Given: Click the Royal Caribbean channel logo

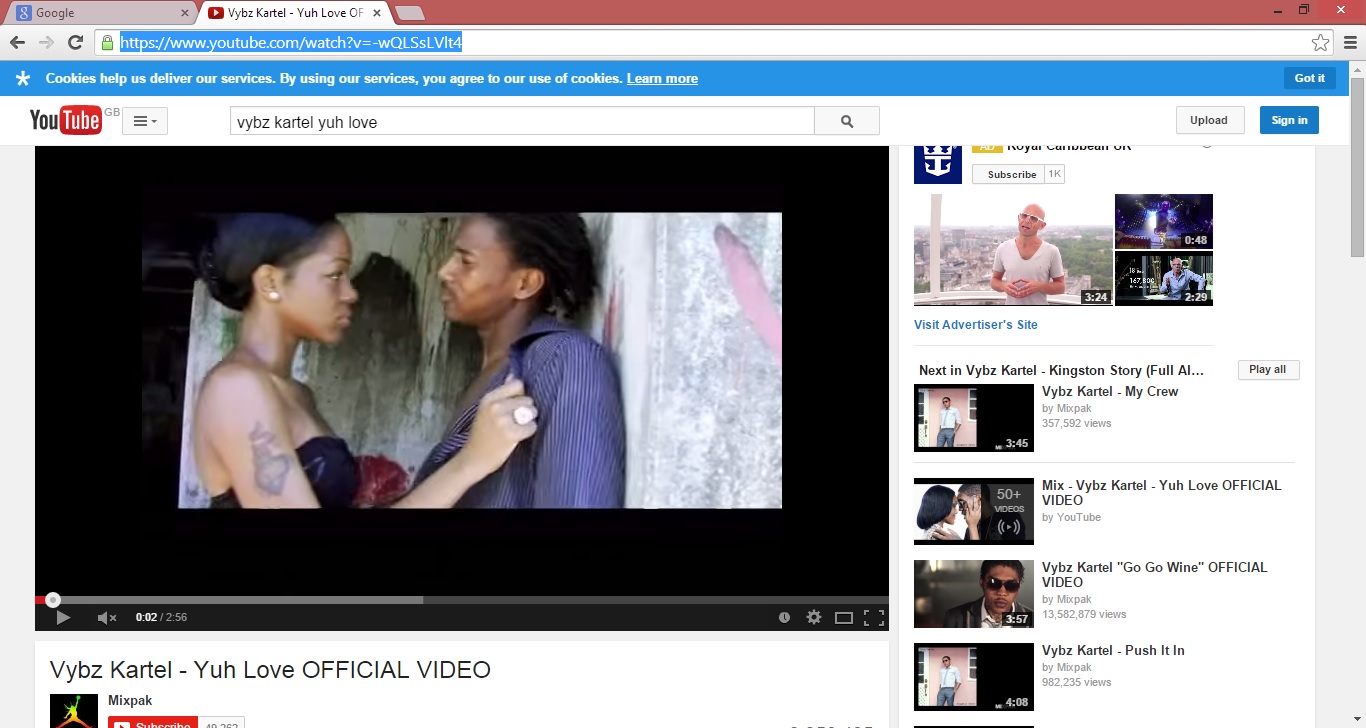Looking at the screenshot, I should coord(938,163).
